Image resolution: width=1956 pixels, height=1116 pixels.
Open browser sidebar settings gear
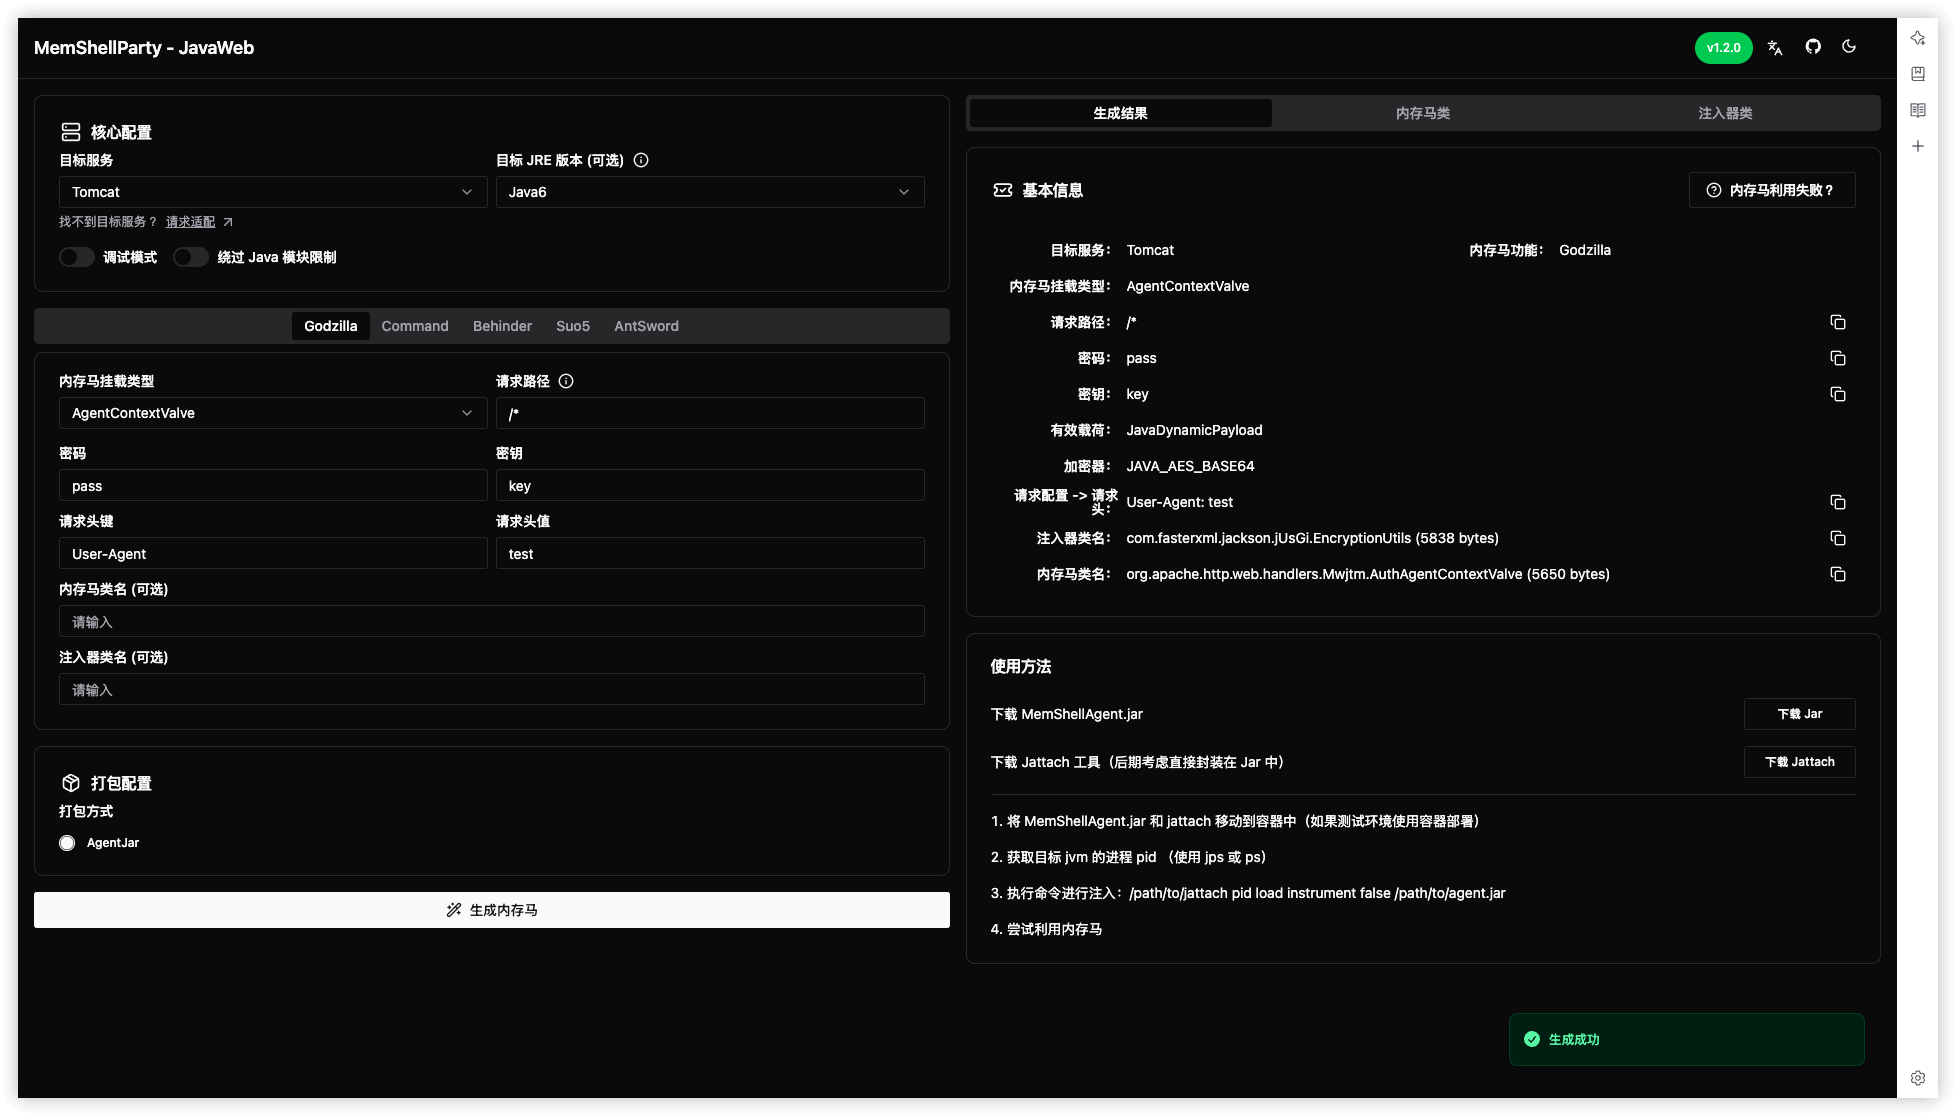(x=1918, y=1078)
